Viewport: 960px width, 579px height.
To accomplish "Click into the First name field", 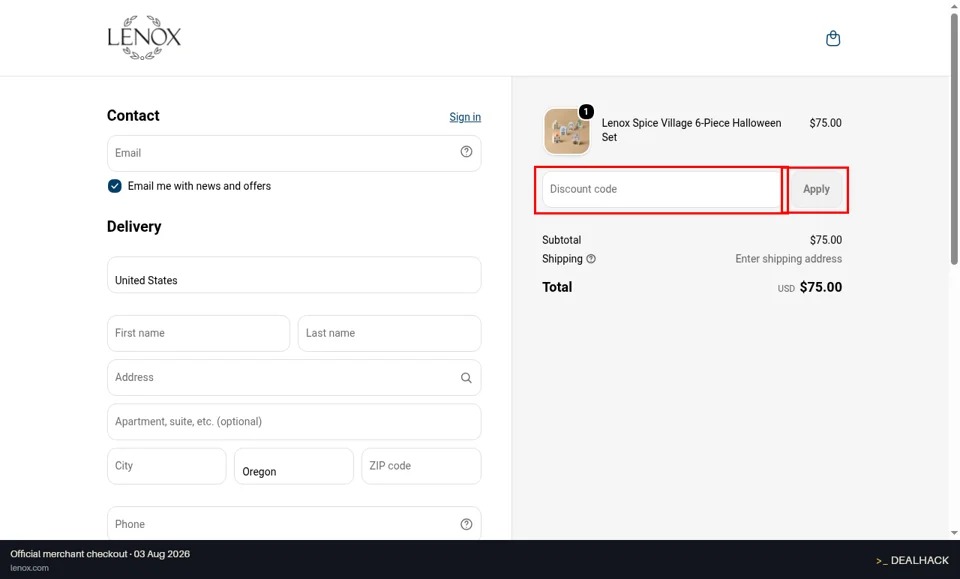I will tap(198, 334).
